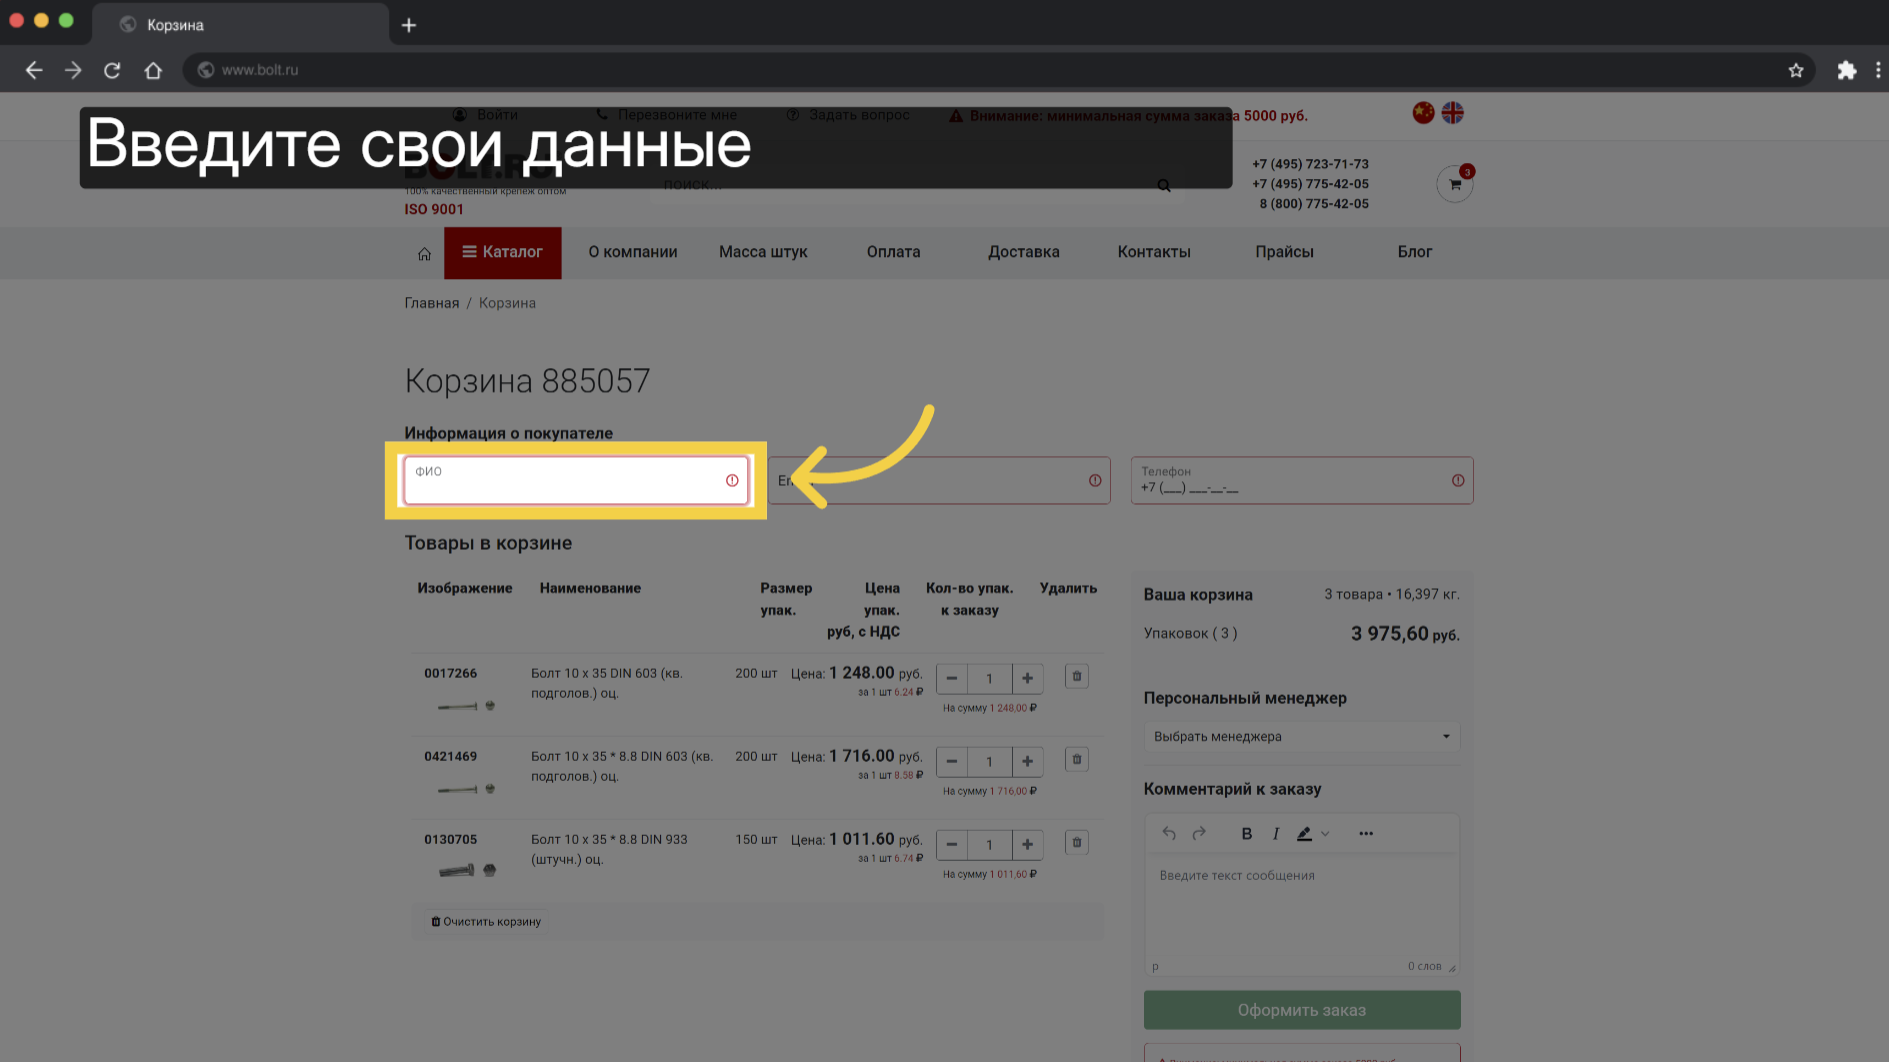Click the Войти login link
Screen dimensions: 1889x1062
pyautogui.click(x=486, y=115)
